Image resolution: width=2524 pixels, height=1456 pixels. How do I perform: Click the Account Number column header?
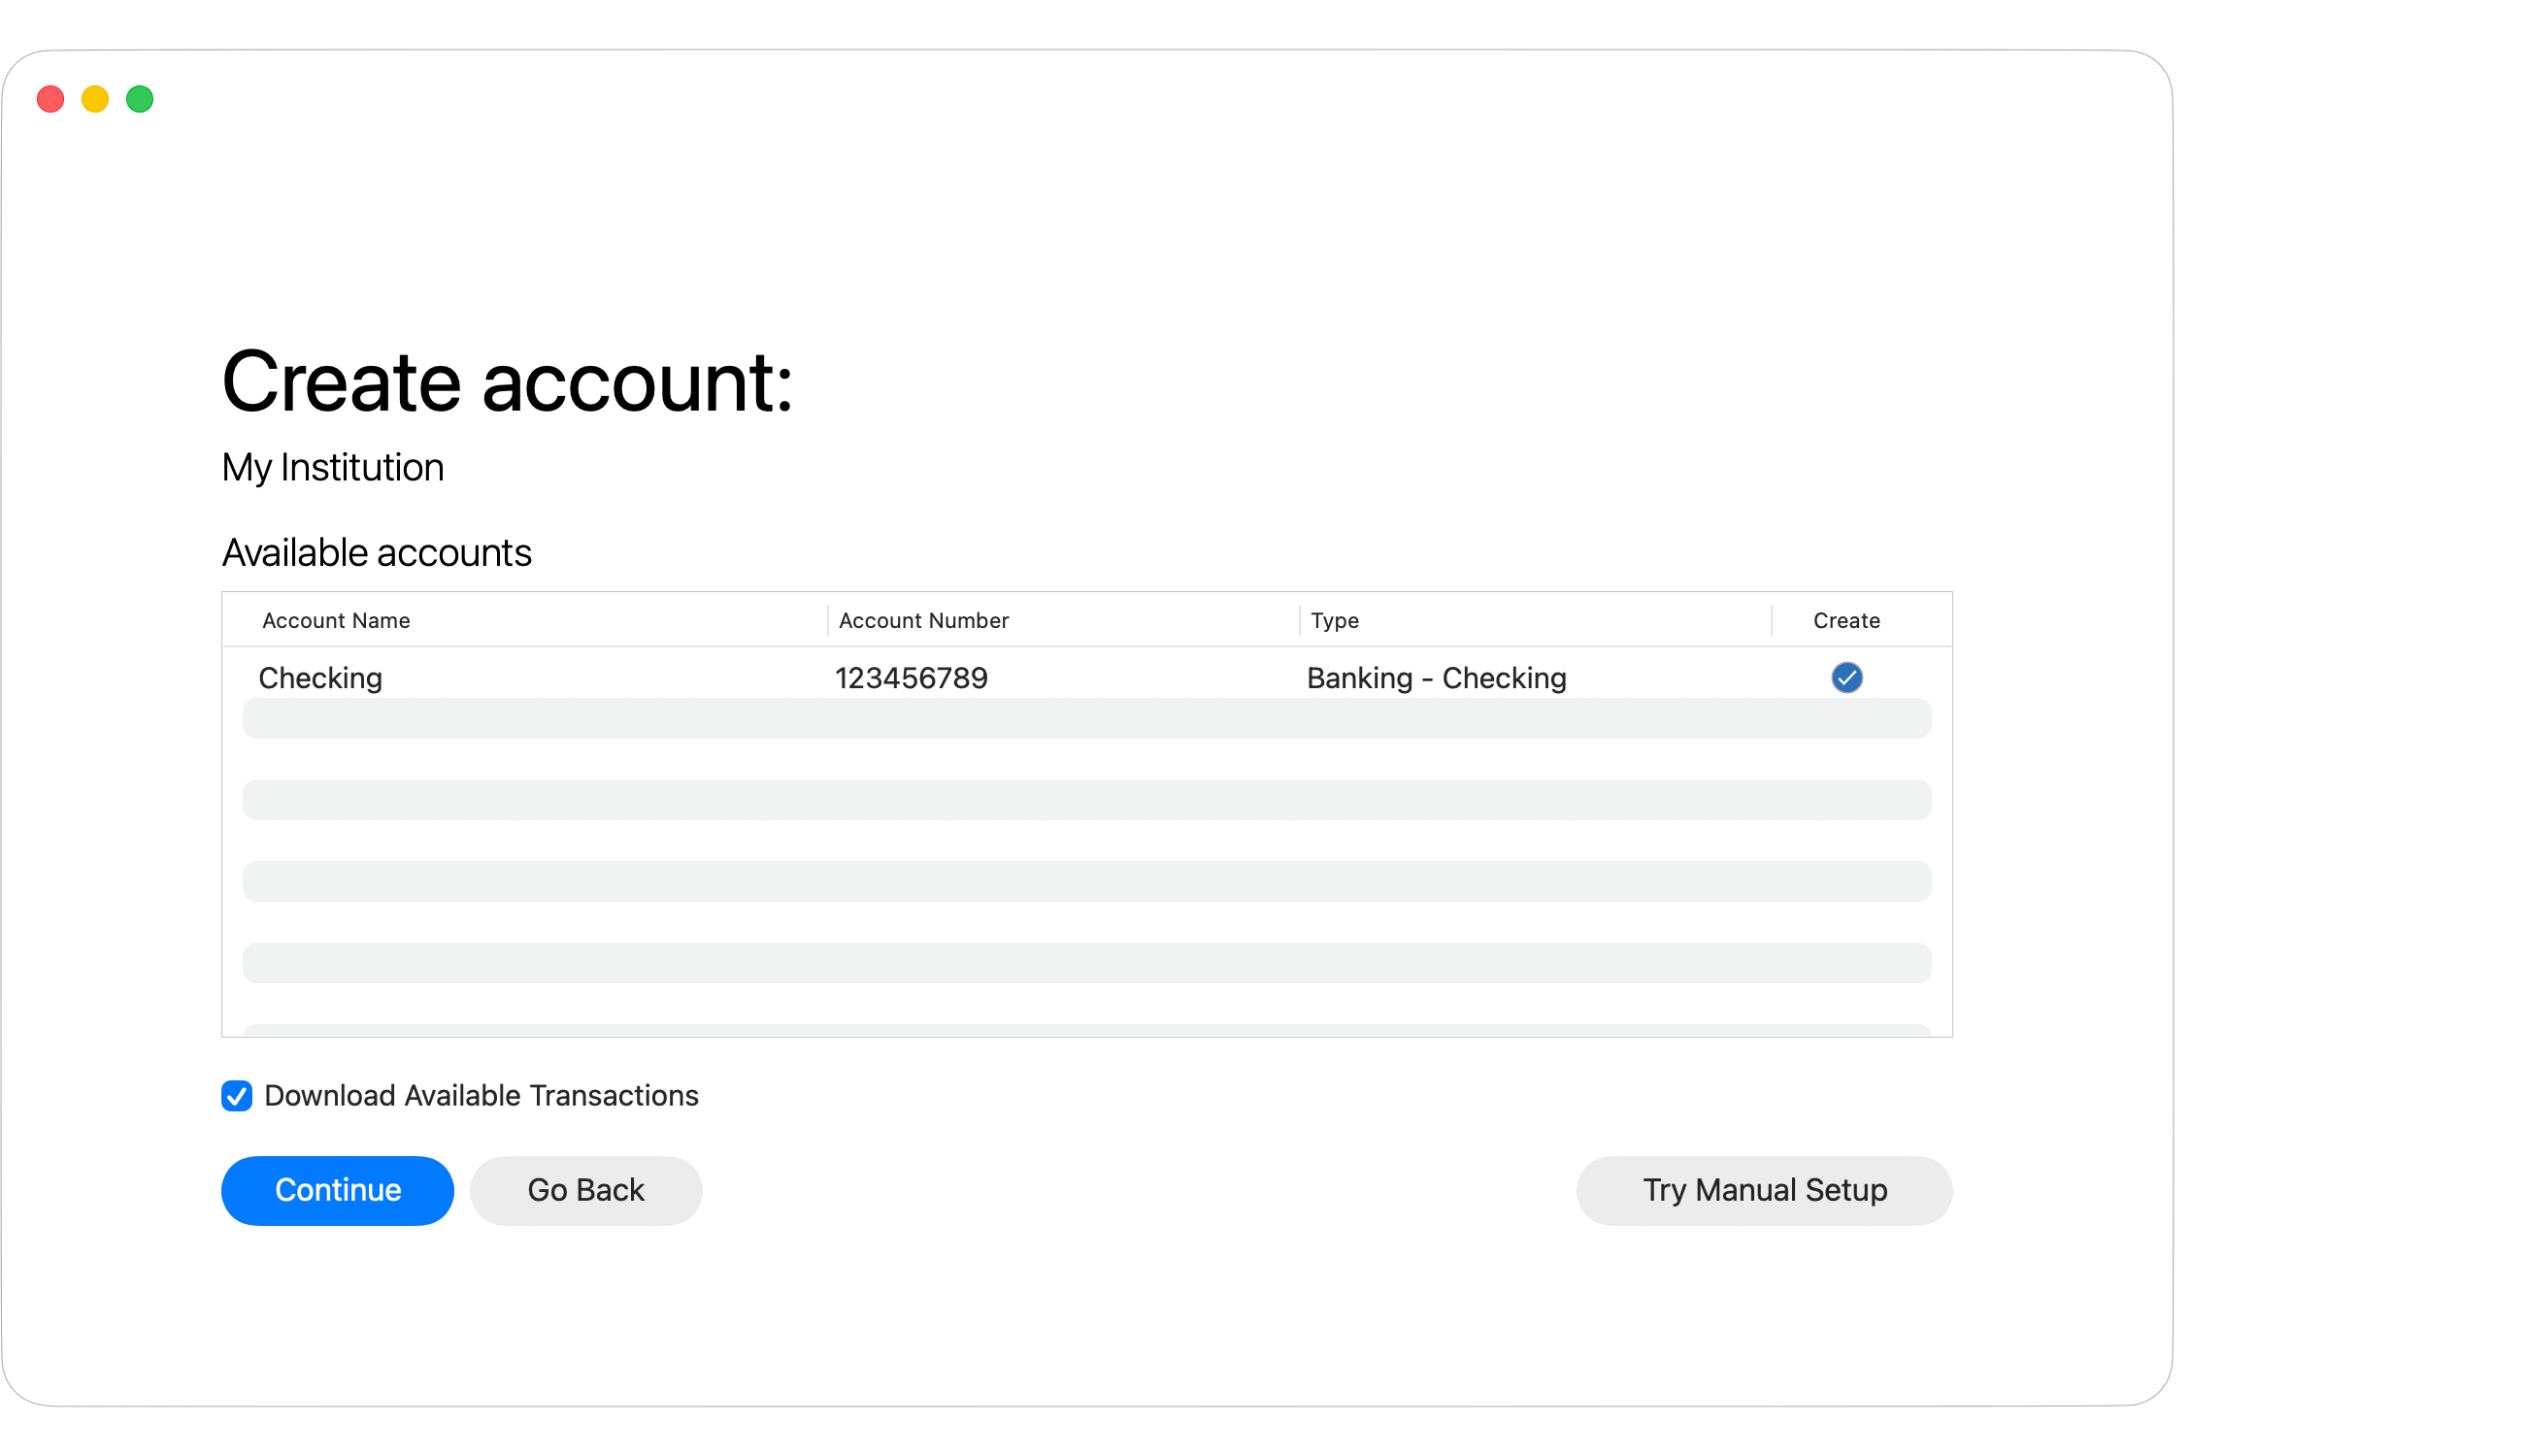coord(923,620)
